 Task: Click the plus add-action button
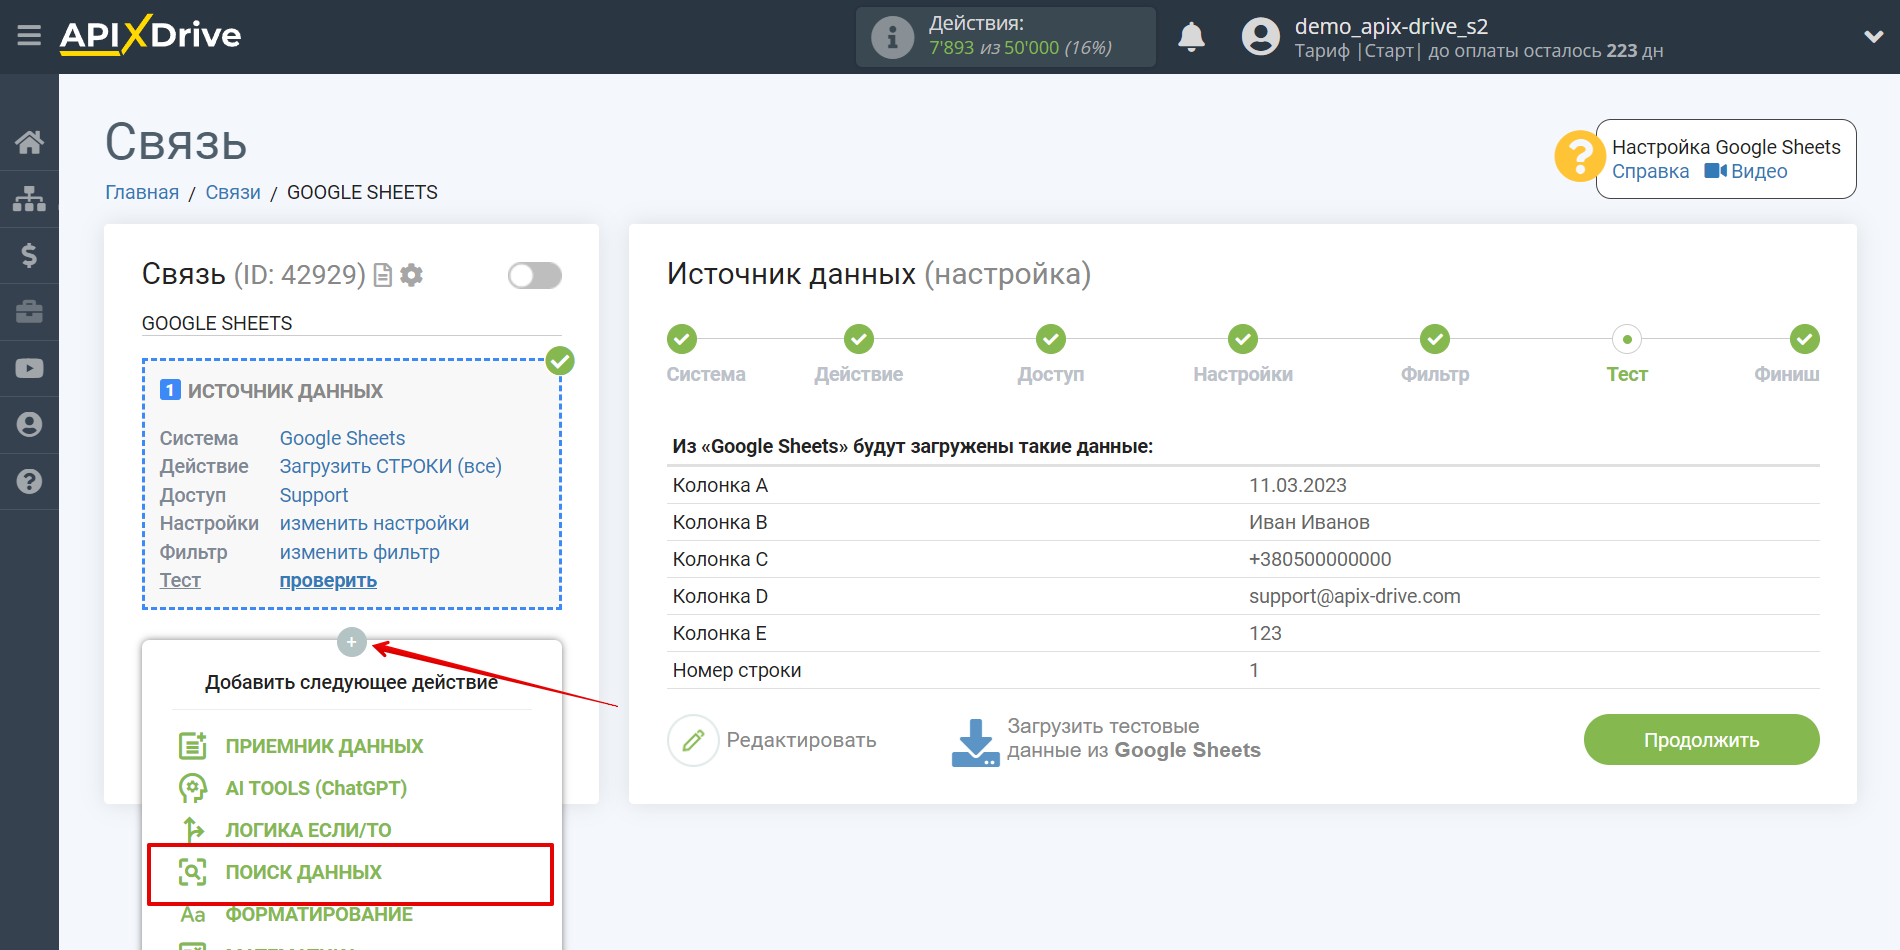click(x=352, y=642)
